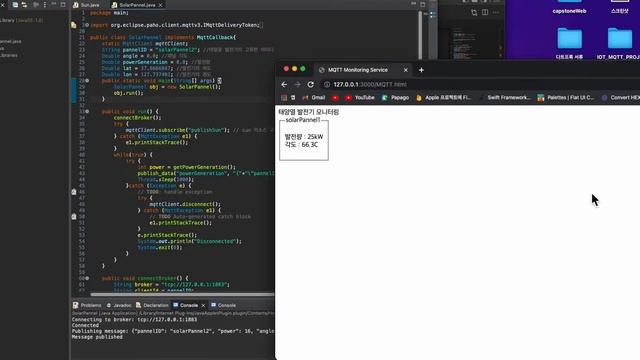
Task: Open a new browser tab with plus button
Action: 421,70
